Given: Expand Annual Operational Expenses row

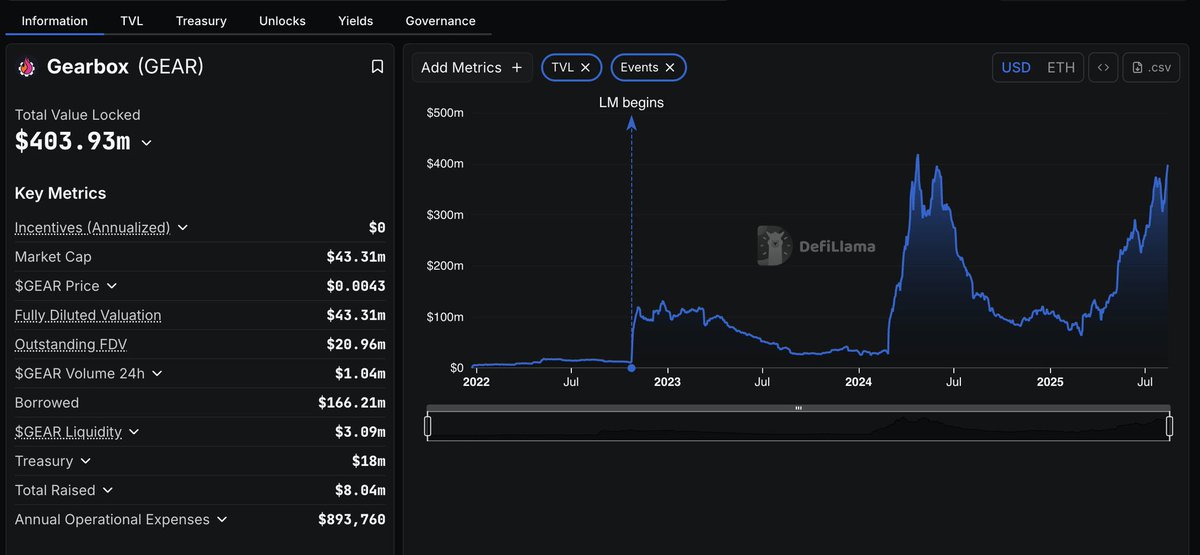Looking at the screenshot, I should 222,520.
